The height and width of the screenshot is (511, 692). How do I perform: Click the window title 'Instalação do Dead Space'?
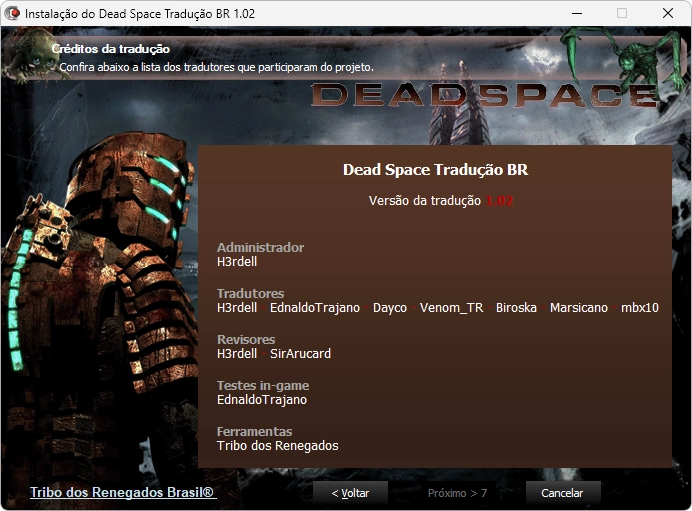coord(140,14)
